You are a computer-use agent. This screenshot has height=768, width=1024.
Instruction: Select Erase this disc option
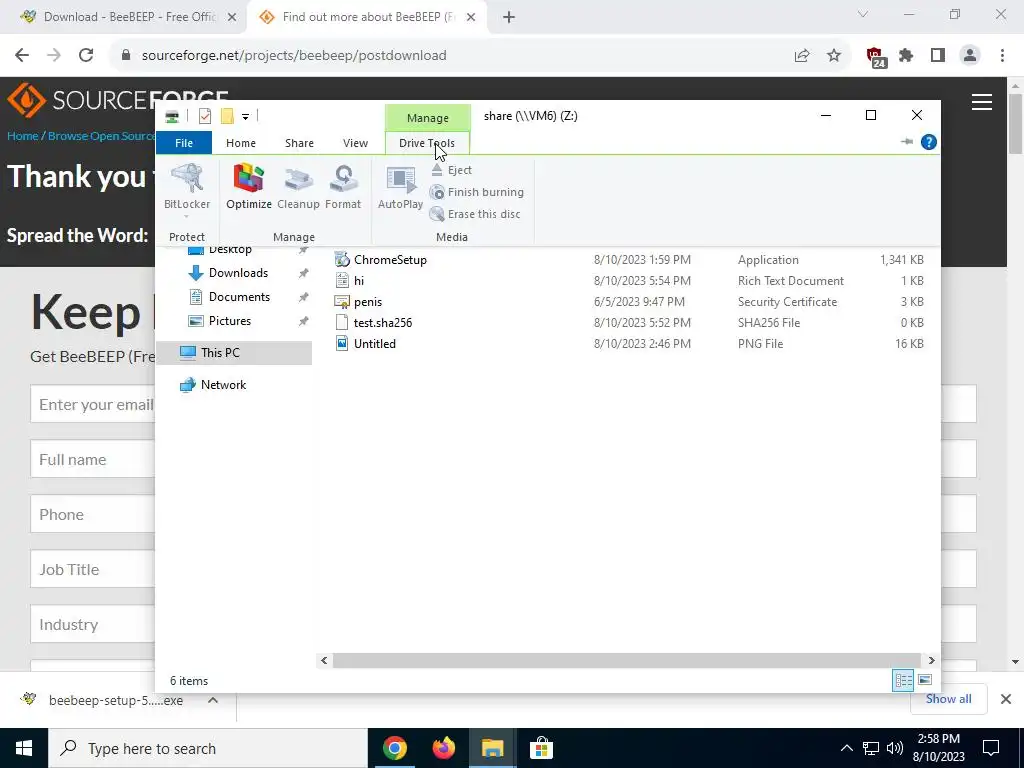475,214
